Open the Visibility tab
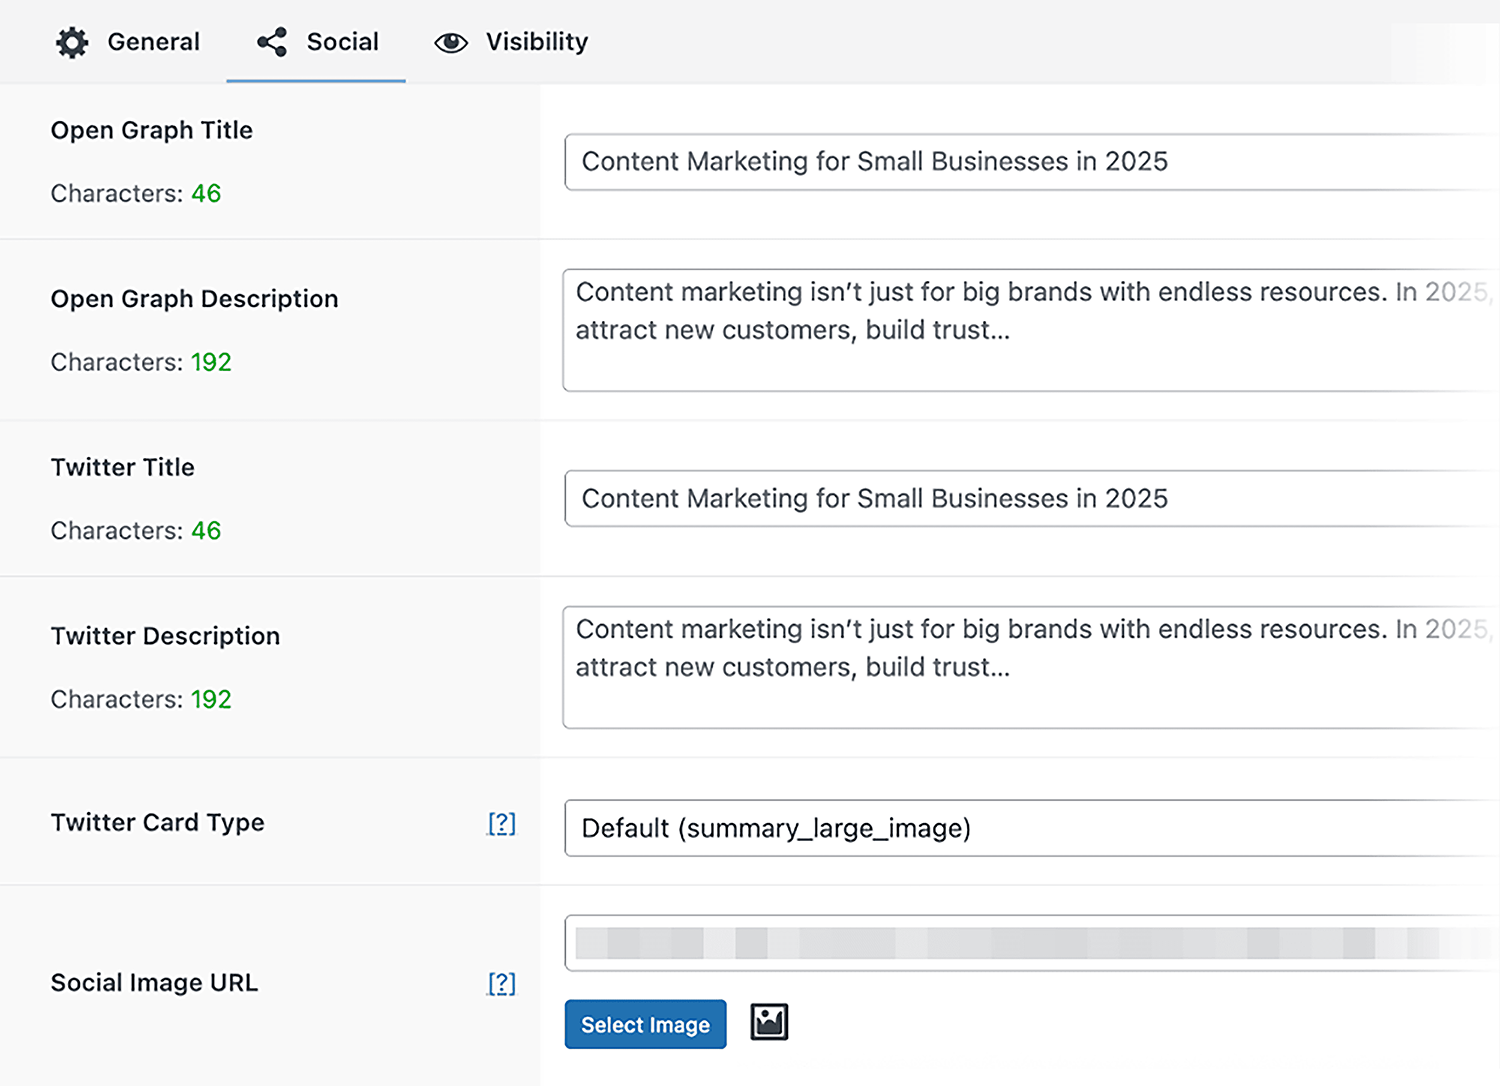Image resolution: width=1500 pixels, height=1086 pixels. point(511,42)
